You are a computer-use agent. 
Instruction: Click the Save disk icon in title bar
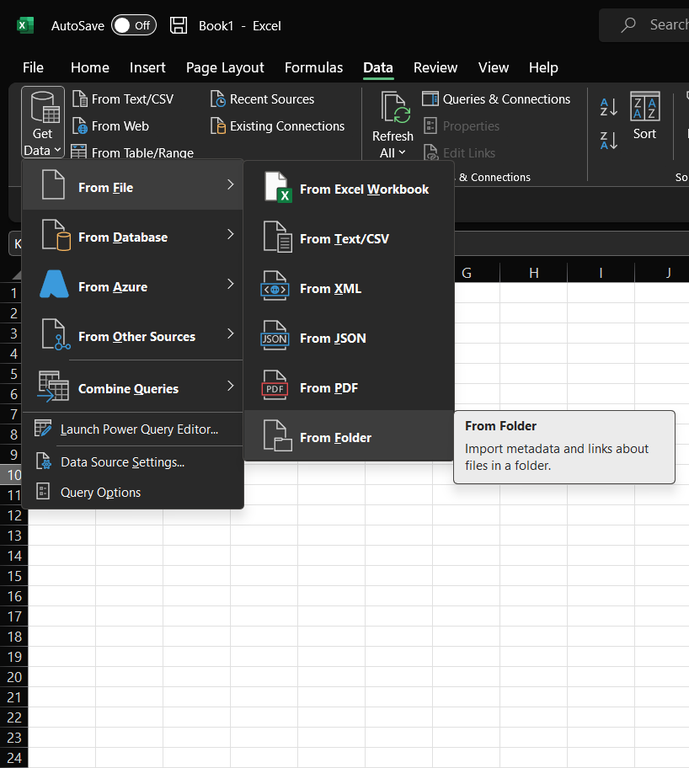pos(178,25)
